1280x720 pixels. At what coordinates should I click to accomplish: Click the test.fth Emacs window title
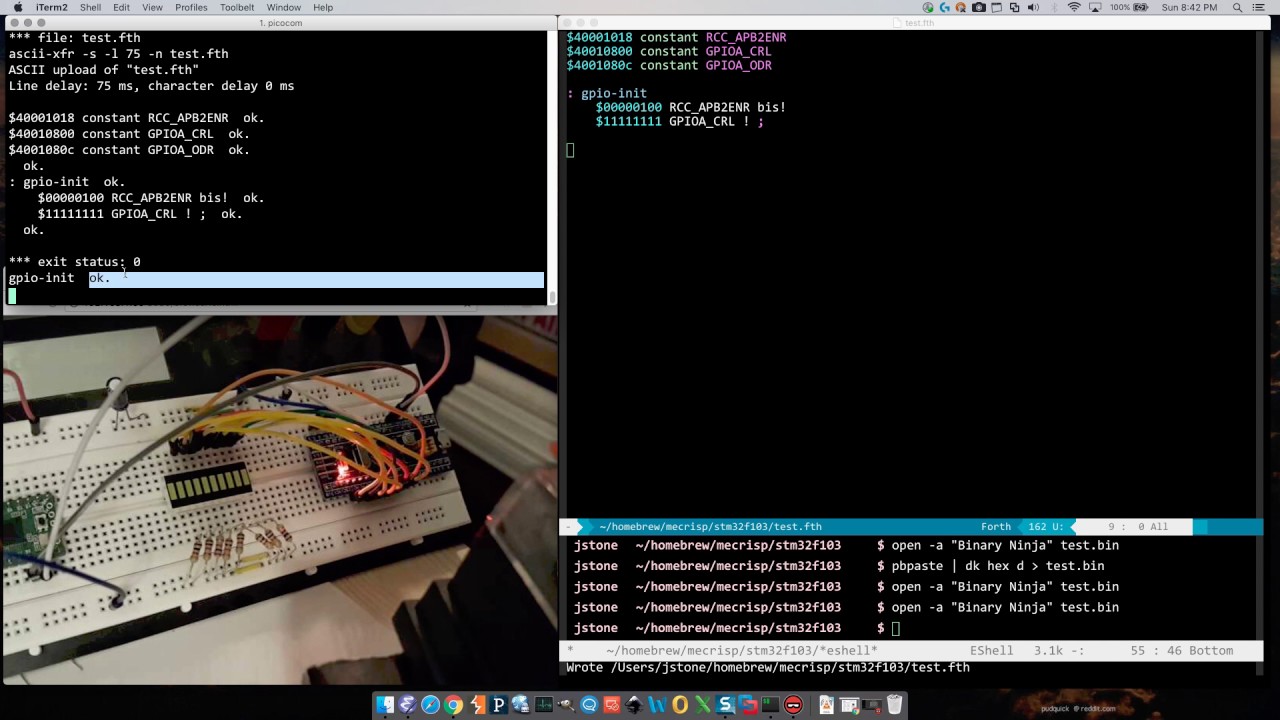(919, 23)
